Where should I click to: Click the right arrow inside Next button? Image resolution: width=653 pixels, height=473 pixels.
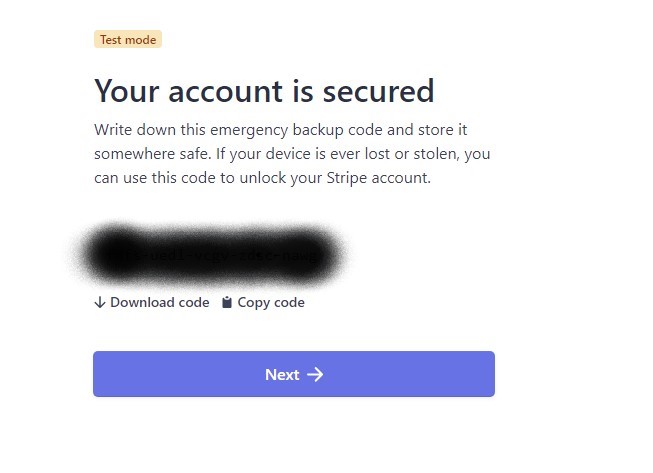[315, 374]
